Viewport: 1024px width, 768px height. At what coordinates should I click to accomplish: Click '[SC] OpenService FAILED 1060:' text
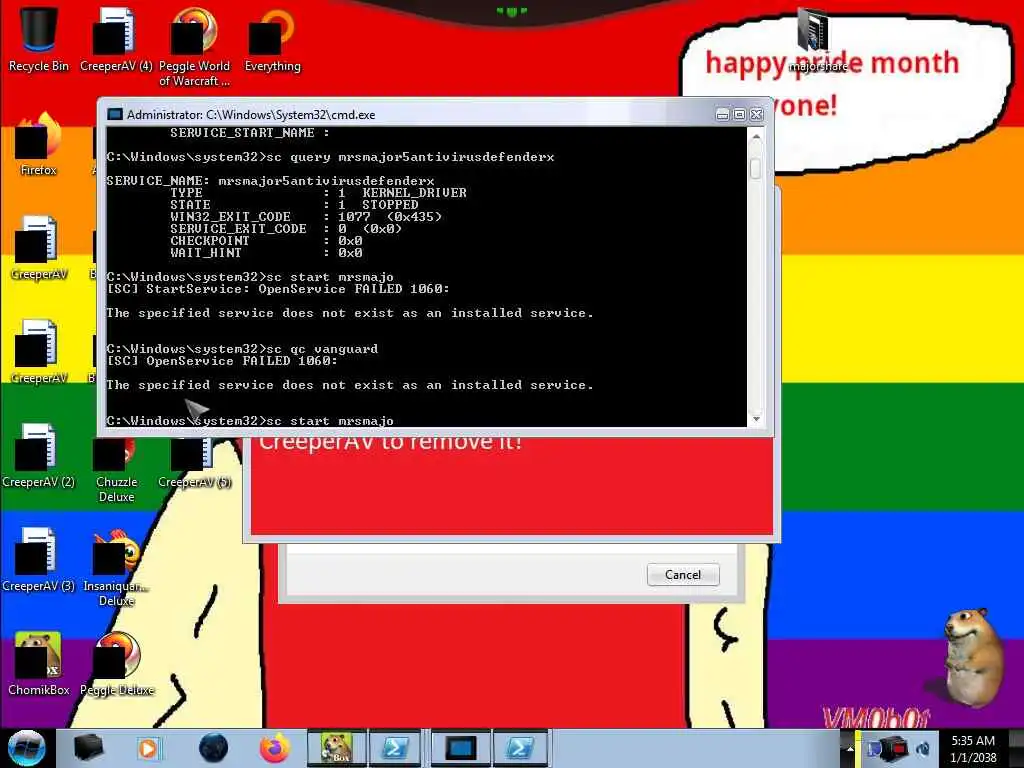coord(222,360)
